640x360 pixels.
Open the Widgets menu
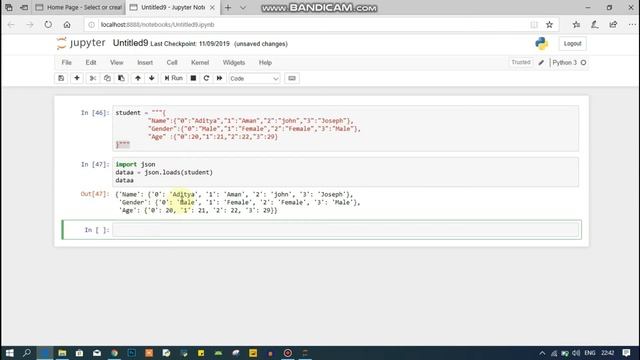(x=234, y=62)
